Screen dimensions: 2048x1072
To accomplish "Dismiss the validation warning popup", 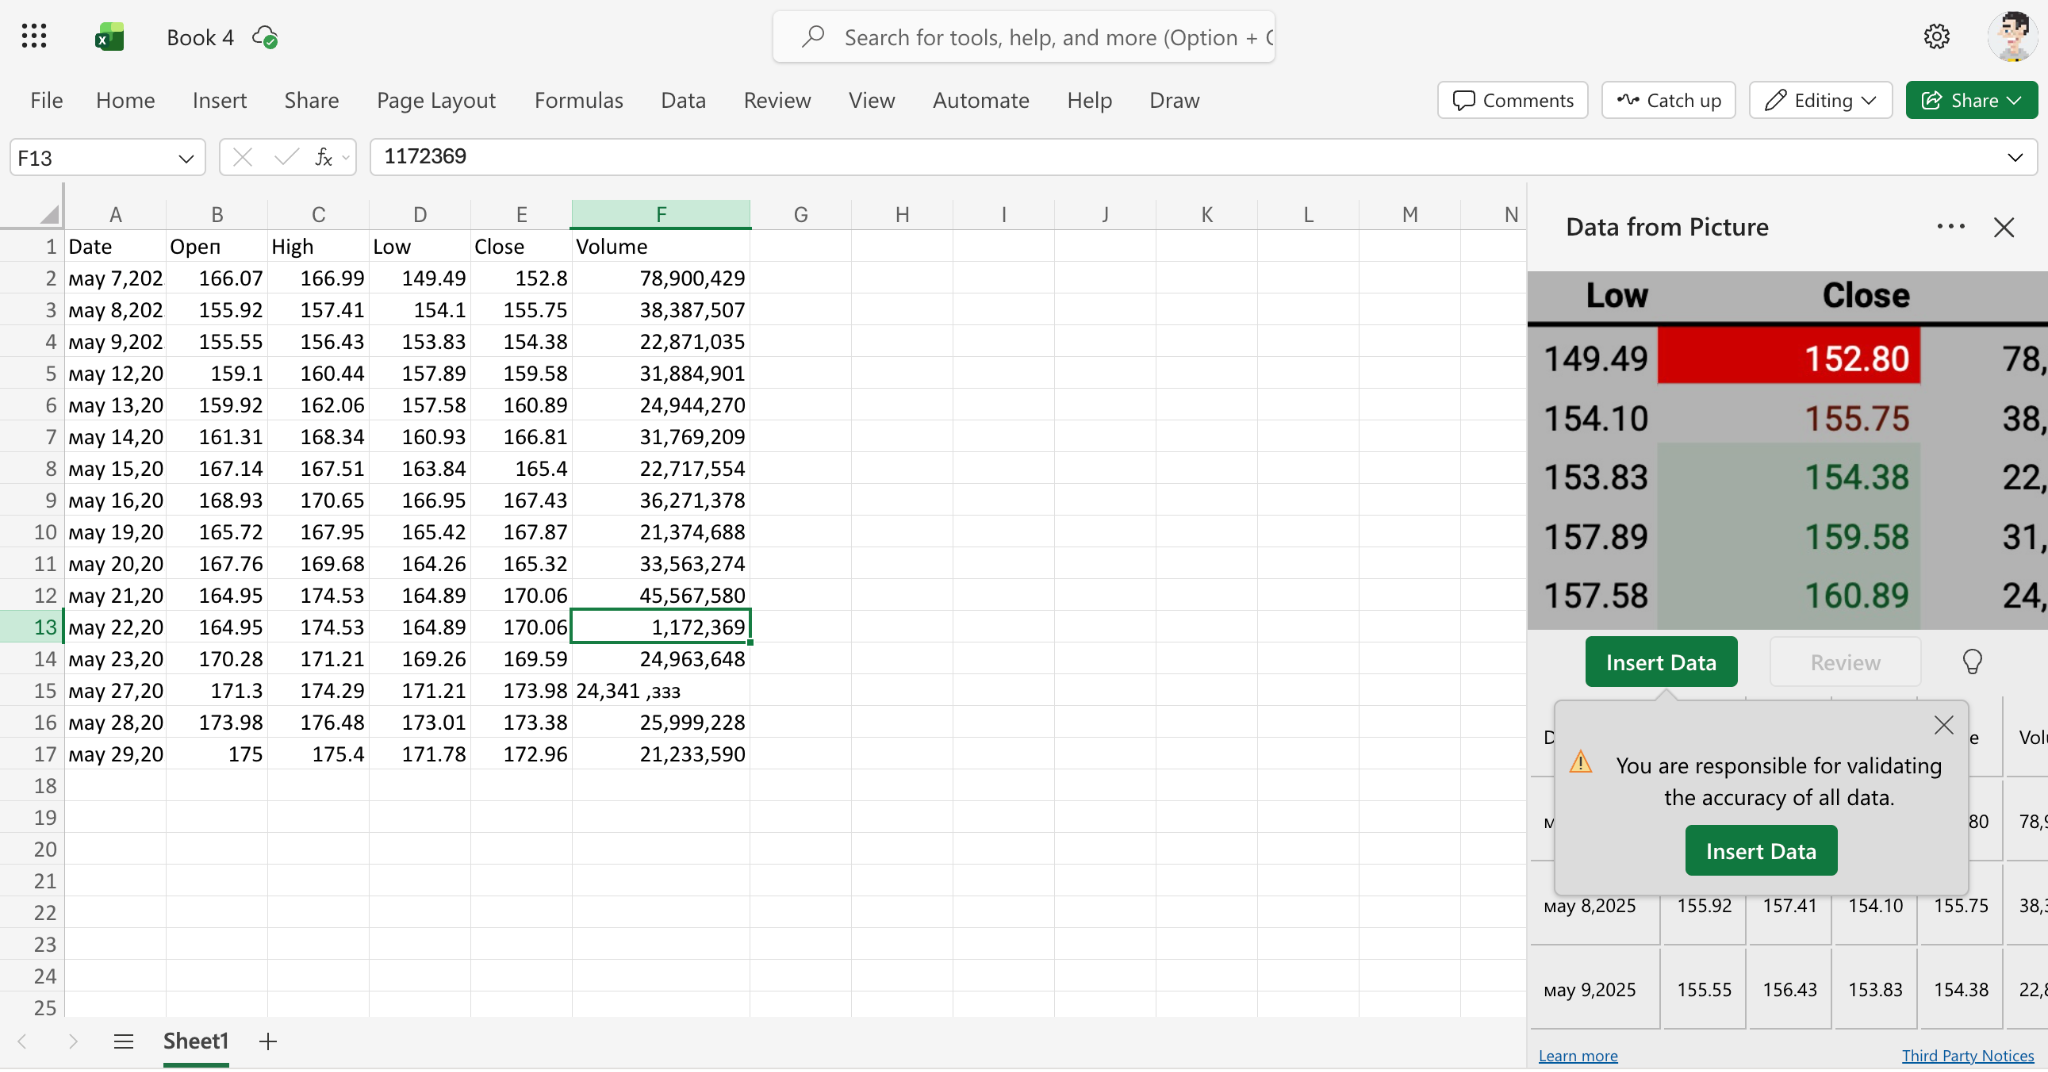I will pyautogui.click(x=1944, y=725).
